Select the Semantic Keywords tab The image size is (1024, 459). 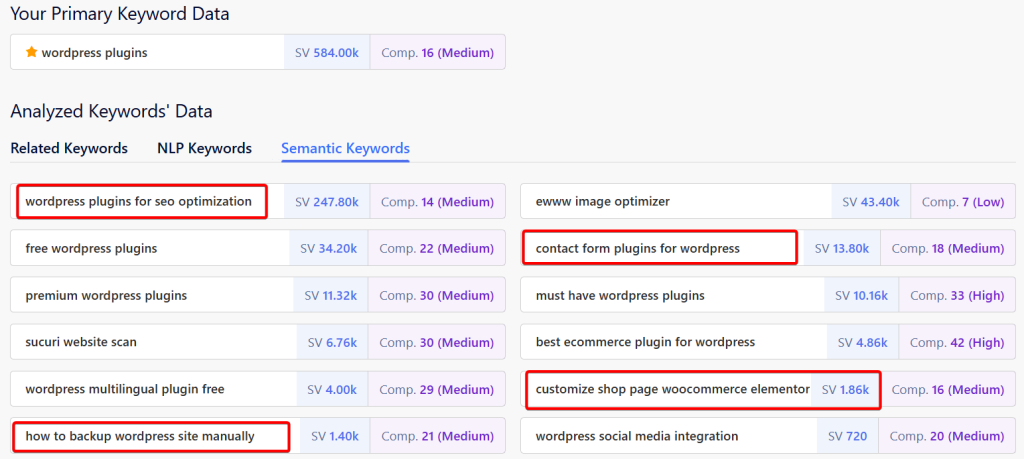[x=345, y=148]
